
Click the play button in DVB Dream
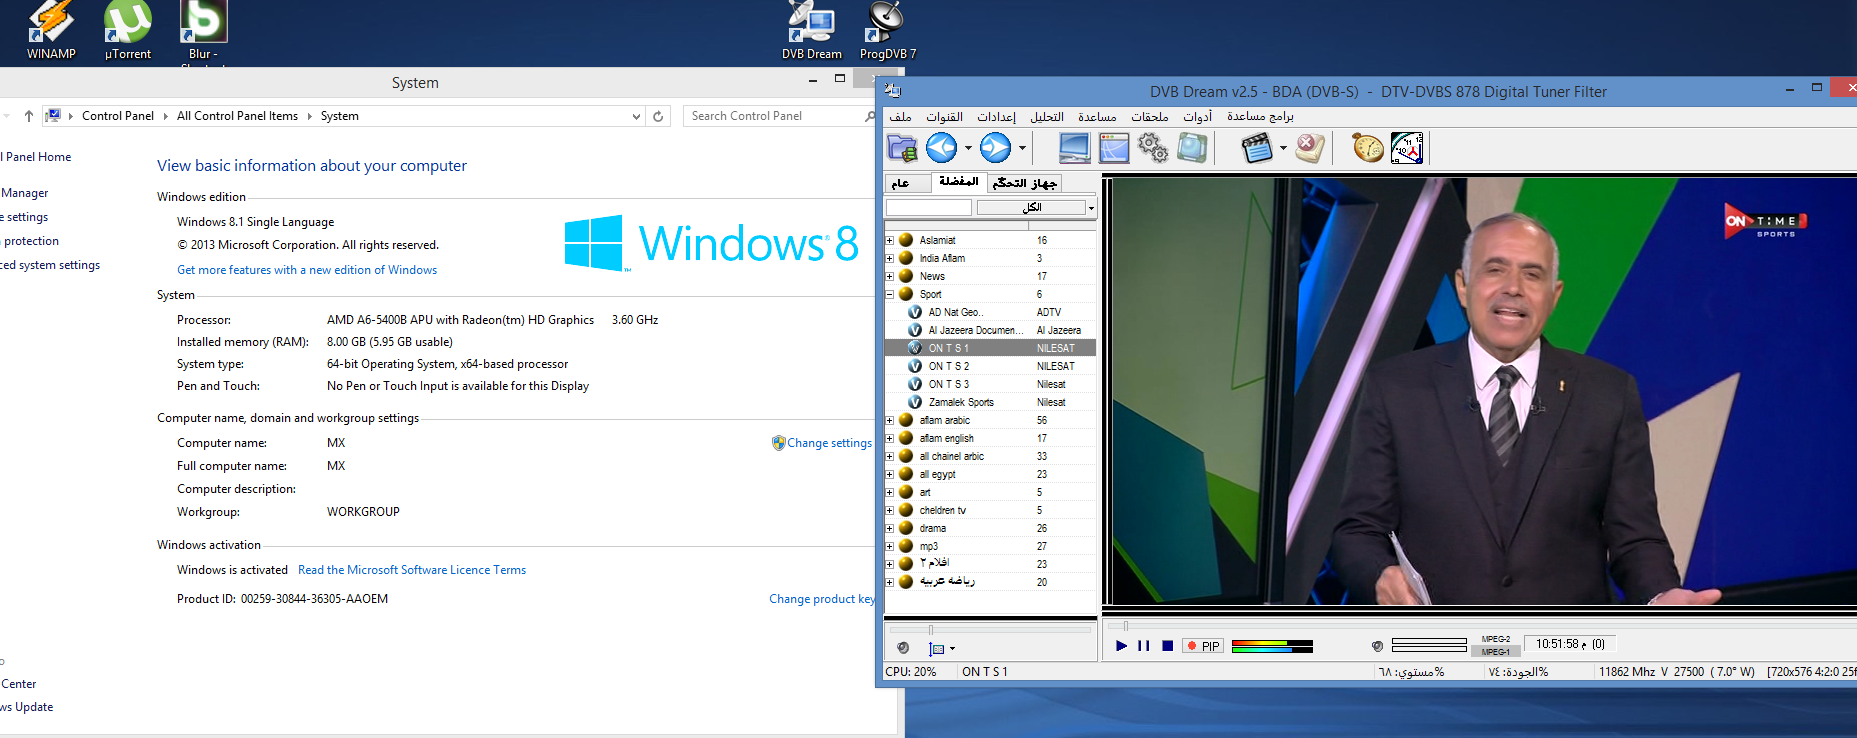(1121, 646)
